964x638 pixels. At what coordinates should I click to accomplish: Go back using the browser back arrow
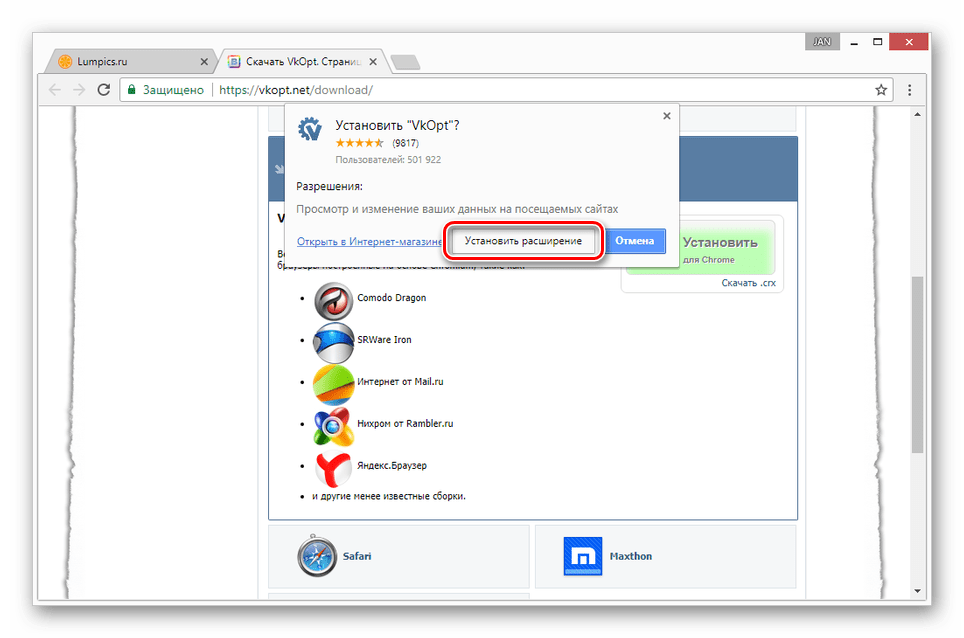tap(55, 90)
